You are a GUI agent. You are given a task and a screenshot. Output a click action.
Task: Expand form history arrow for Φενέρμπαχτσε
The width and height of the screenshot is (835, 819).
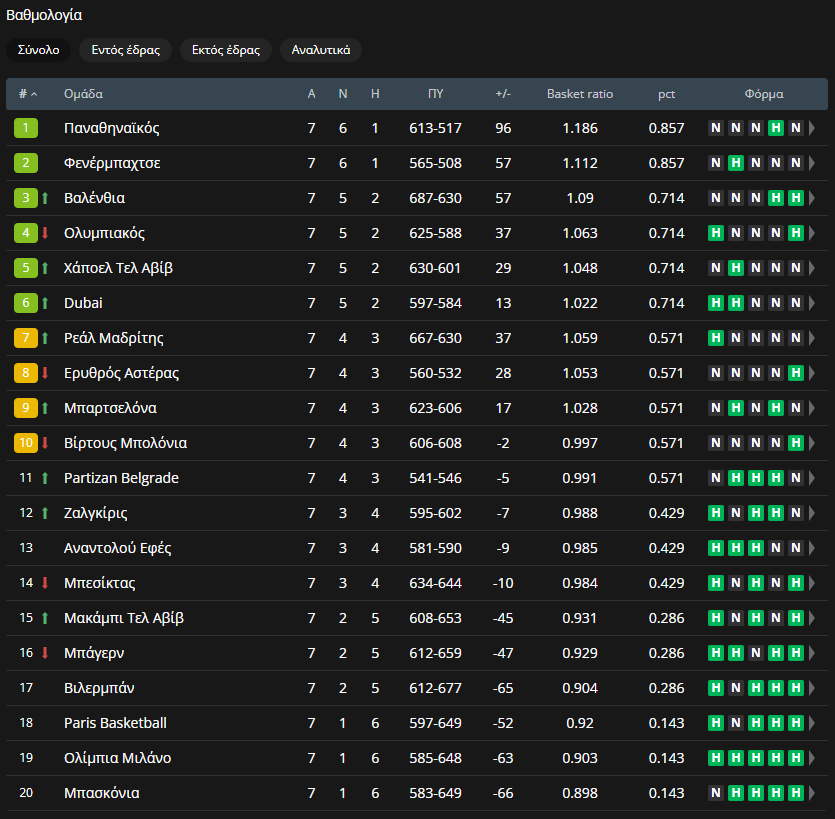point(812,163)
